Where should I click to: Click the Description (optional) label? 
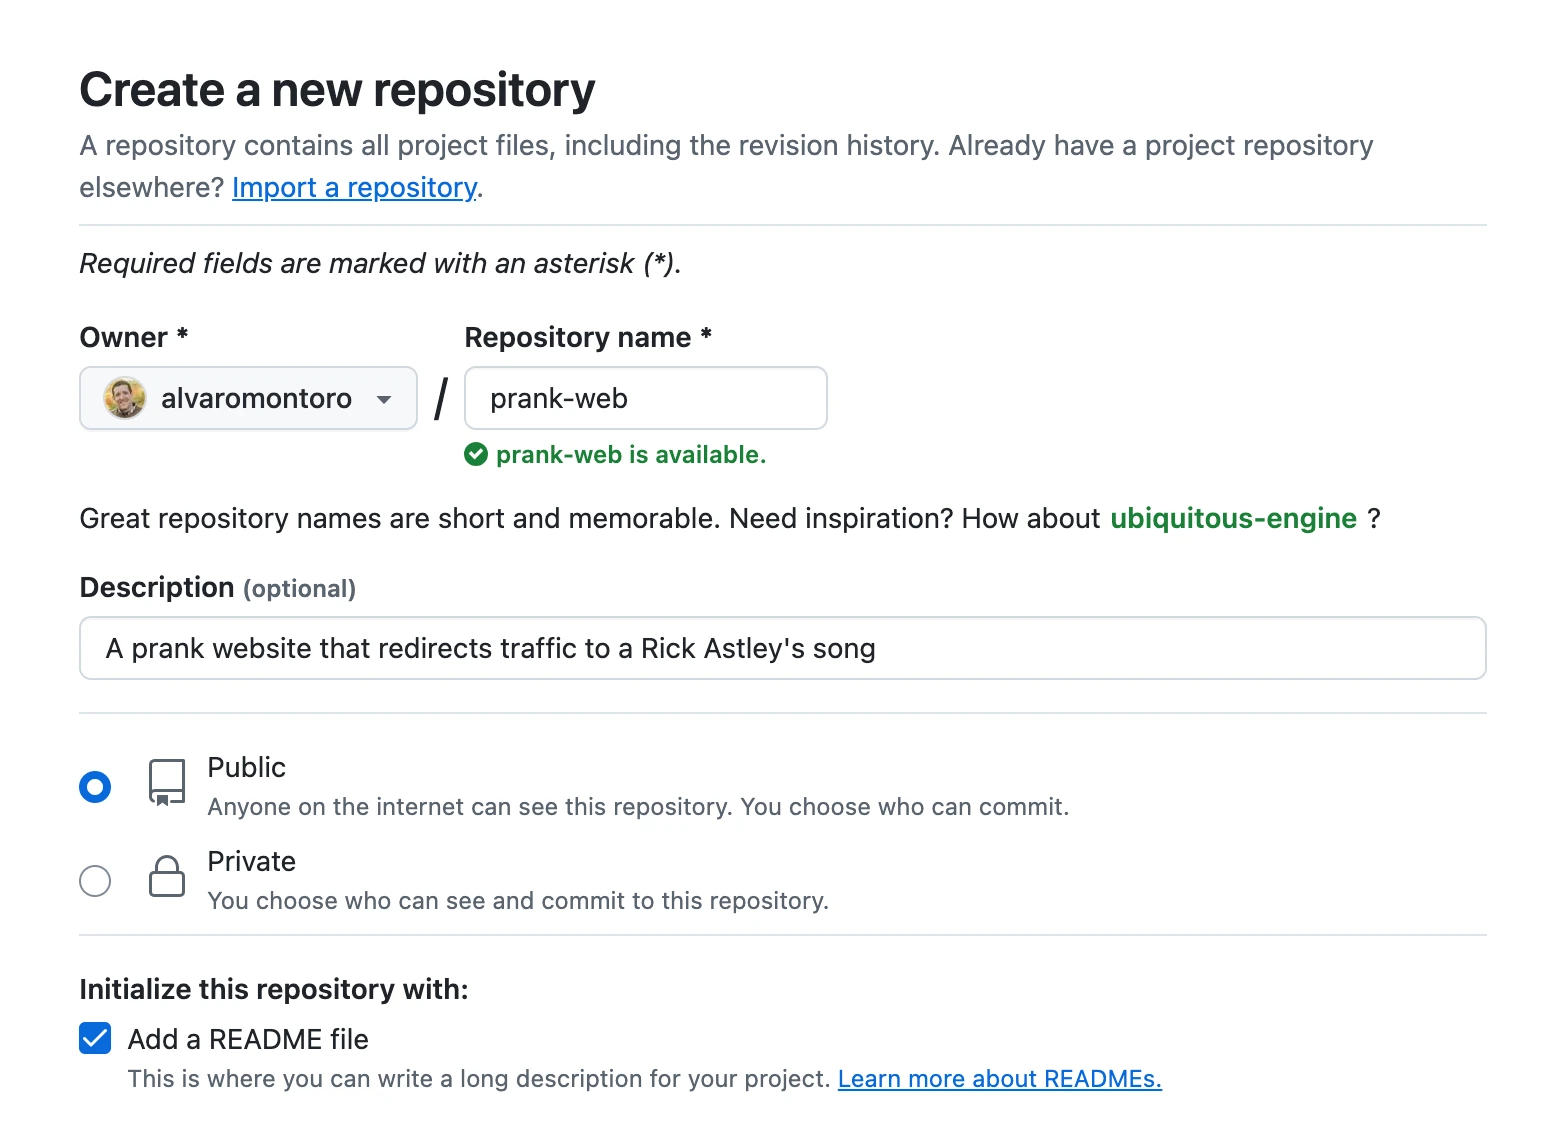click(217, 587)
